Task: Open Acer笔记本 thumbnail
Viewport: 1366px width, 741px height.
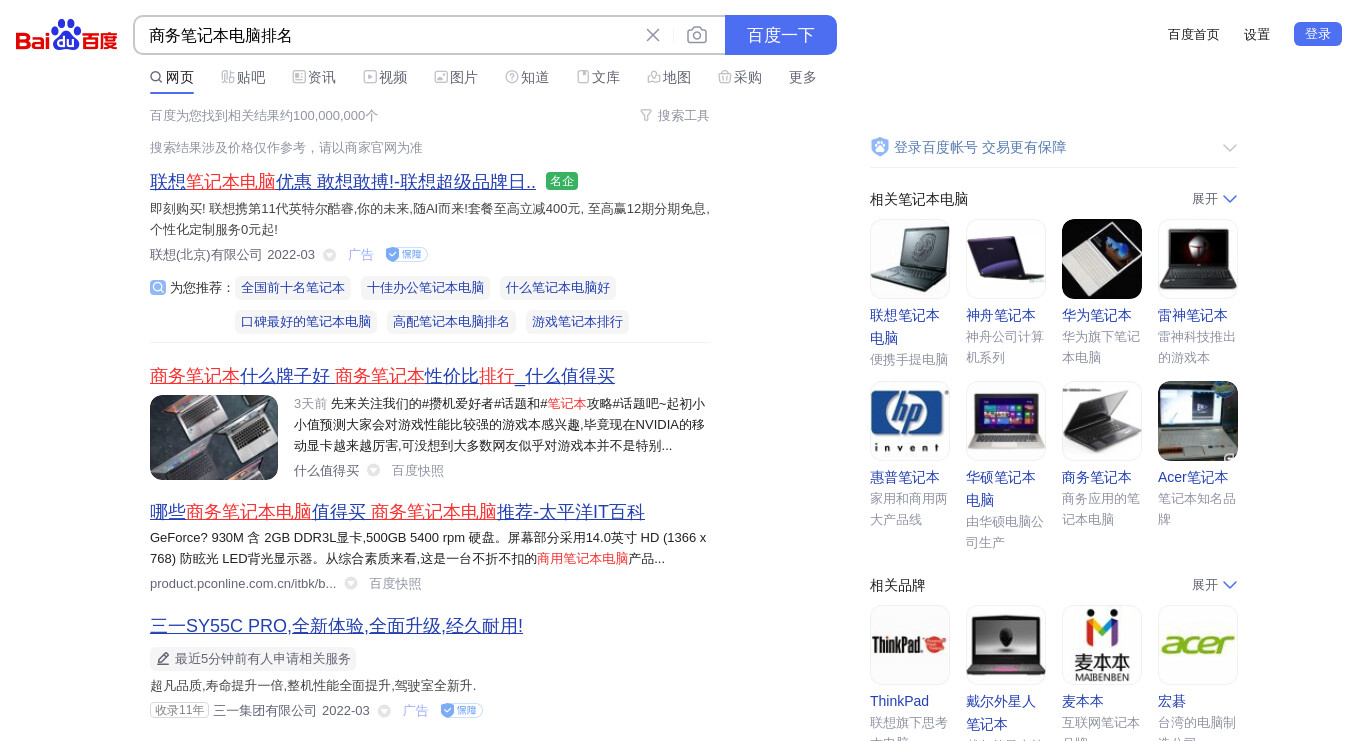Action: pos(1198,421)
